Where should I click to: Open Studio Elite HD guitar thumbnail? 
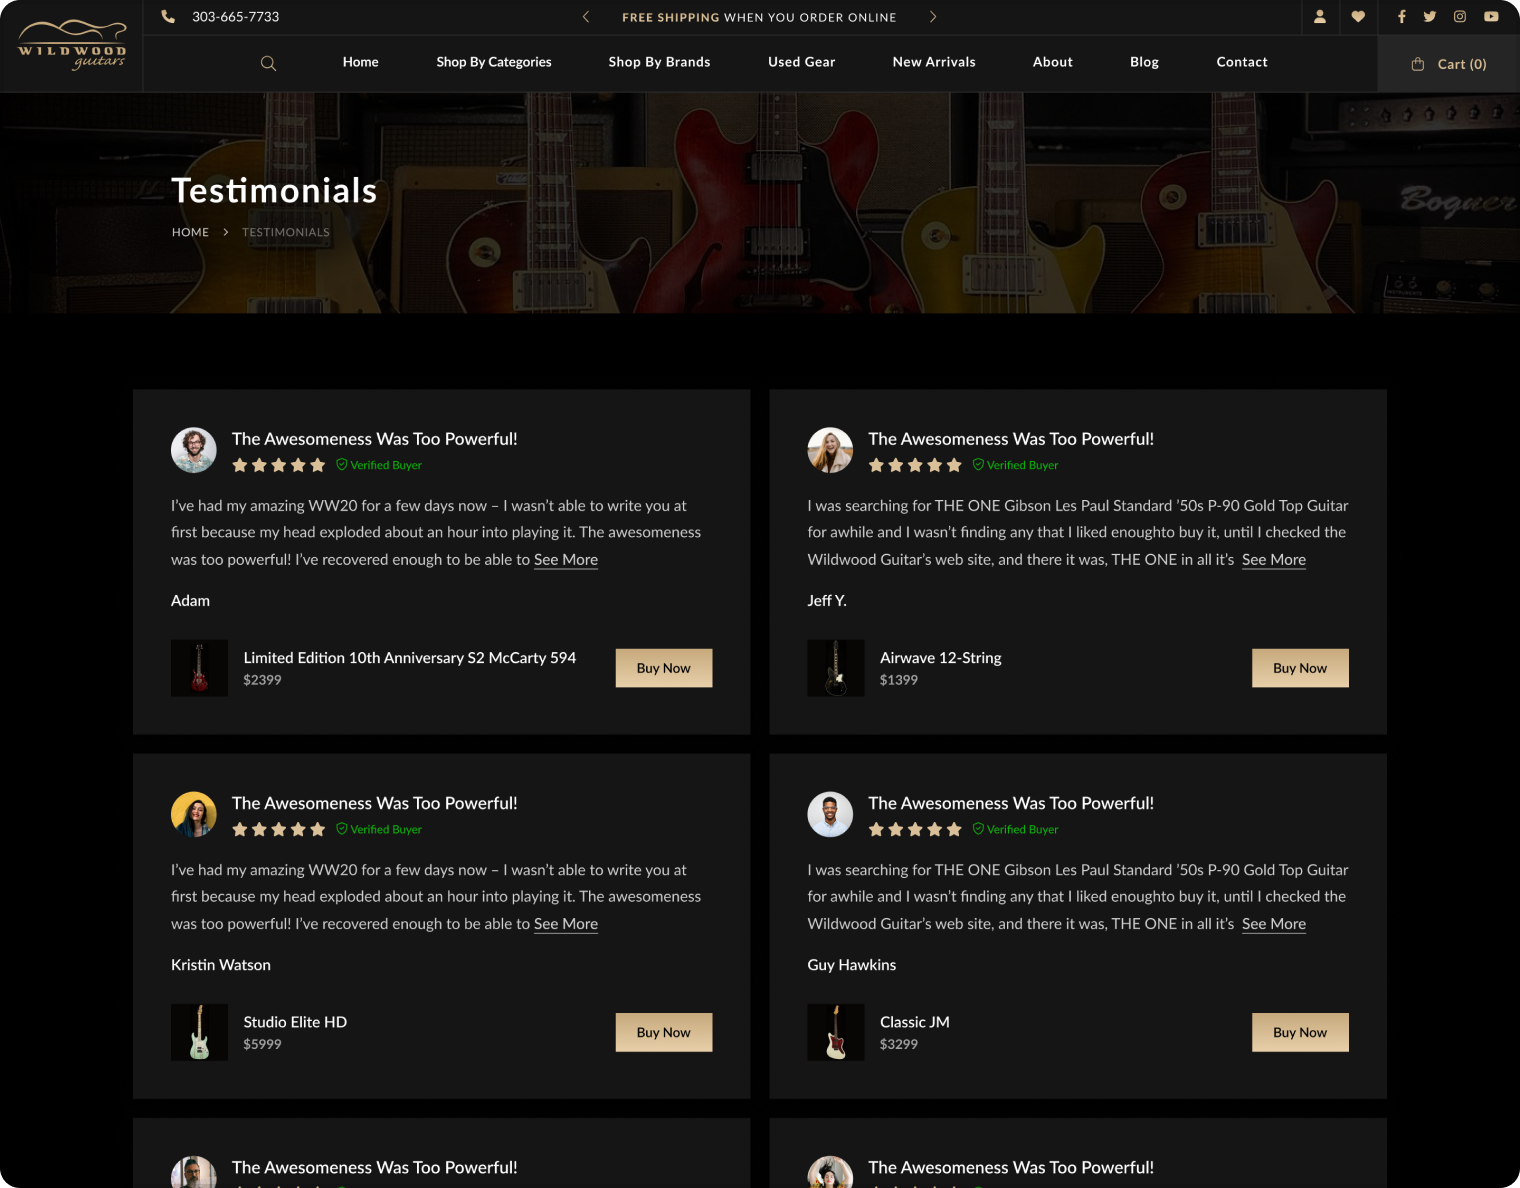coord(199,1032)
